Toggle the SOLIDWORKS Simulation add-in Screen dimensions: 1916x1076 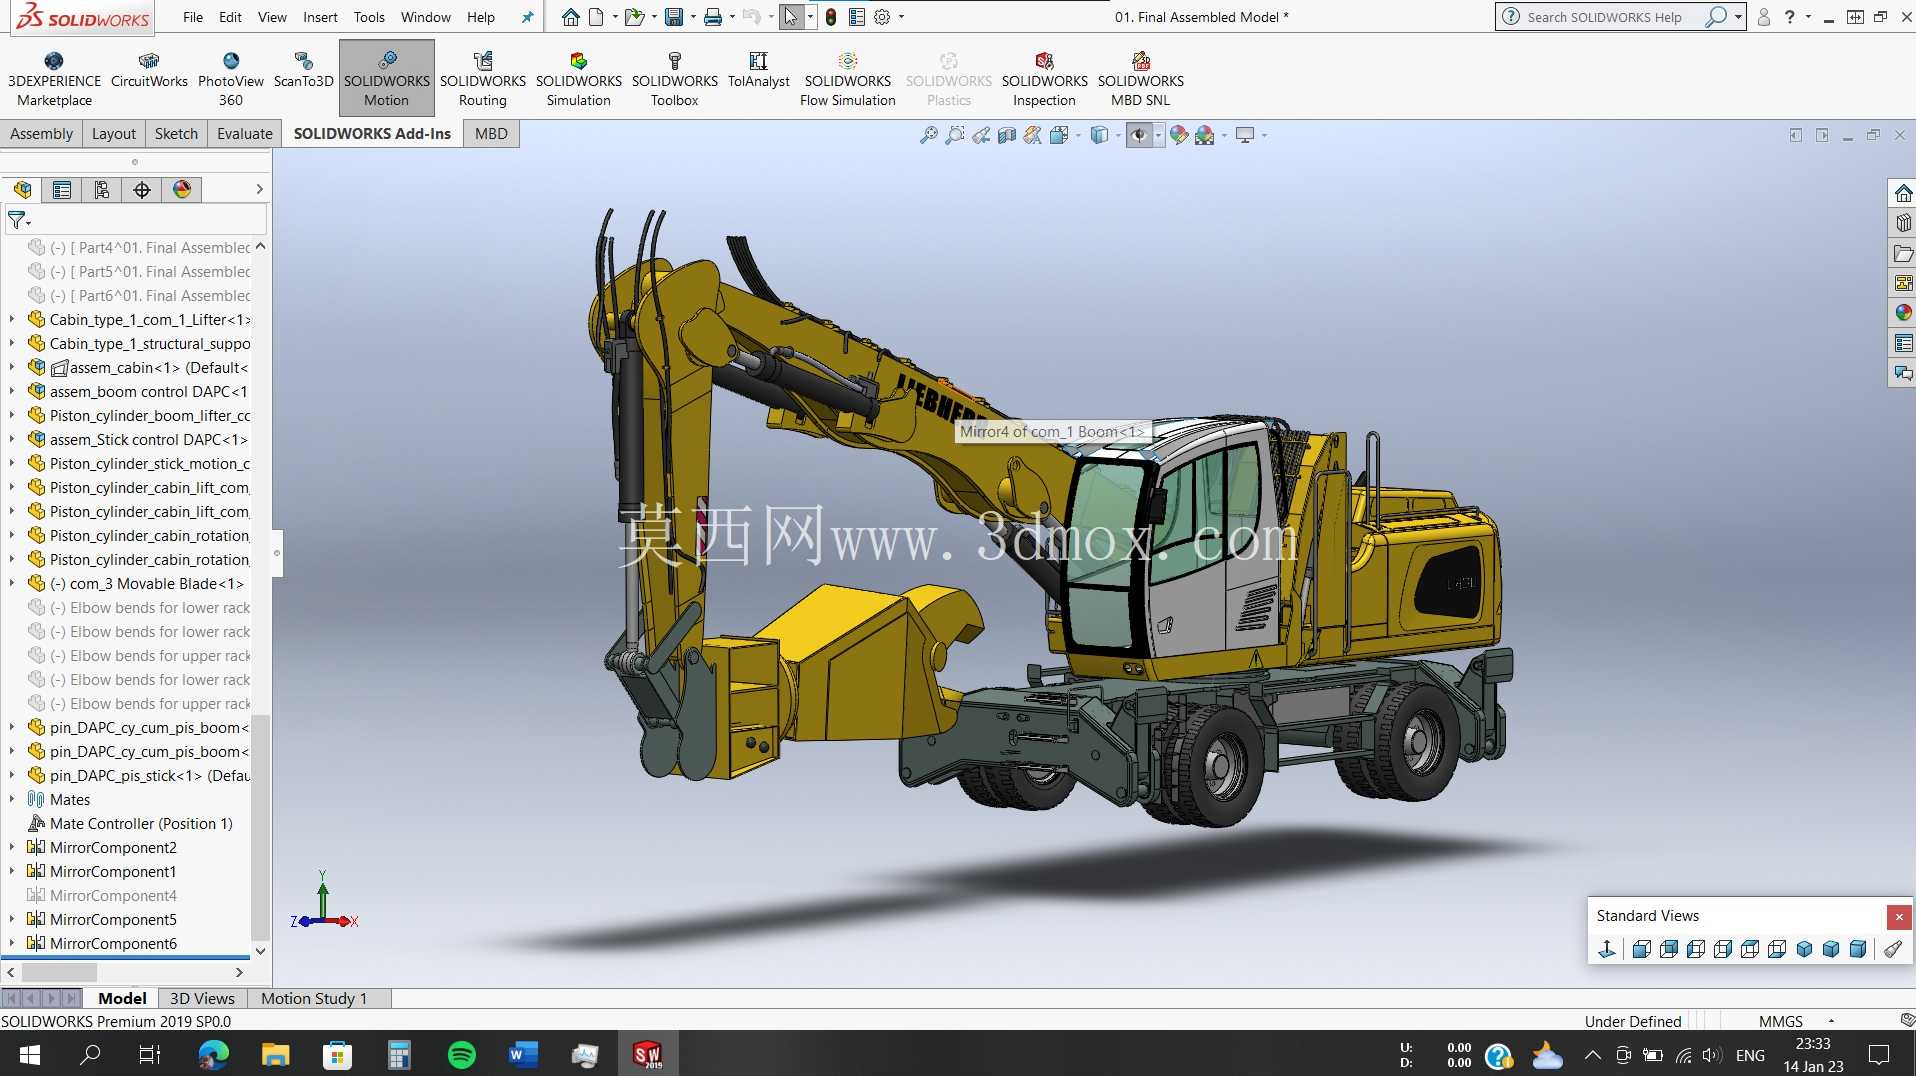(x=578, y=78)
